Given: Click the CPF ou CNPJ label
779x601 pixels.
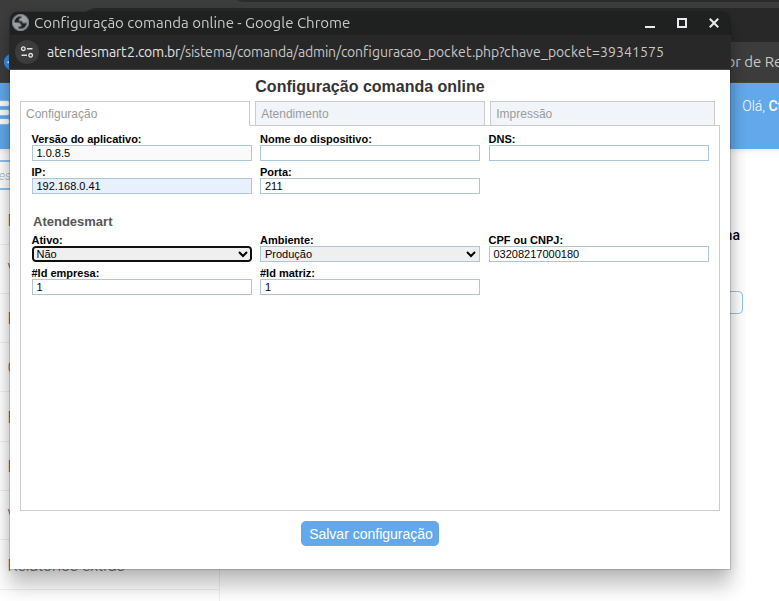Looking at the screenshot, I should tap(526, 240).
